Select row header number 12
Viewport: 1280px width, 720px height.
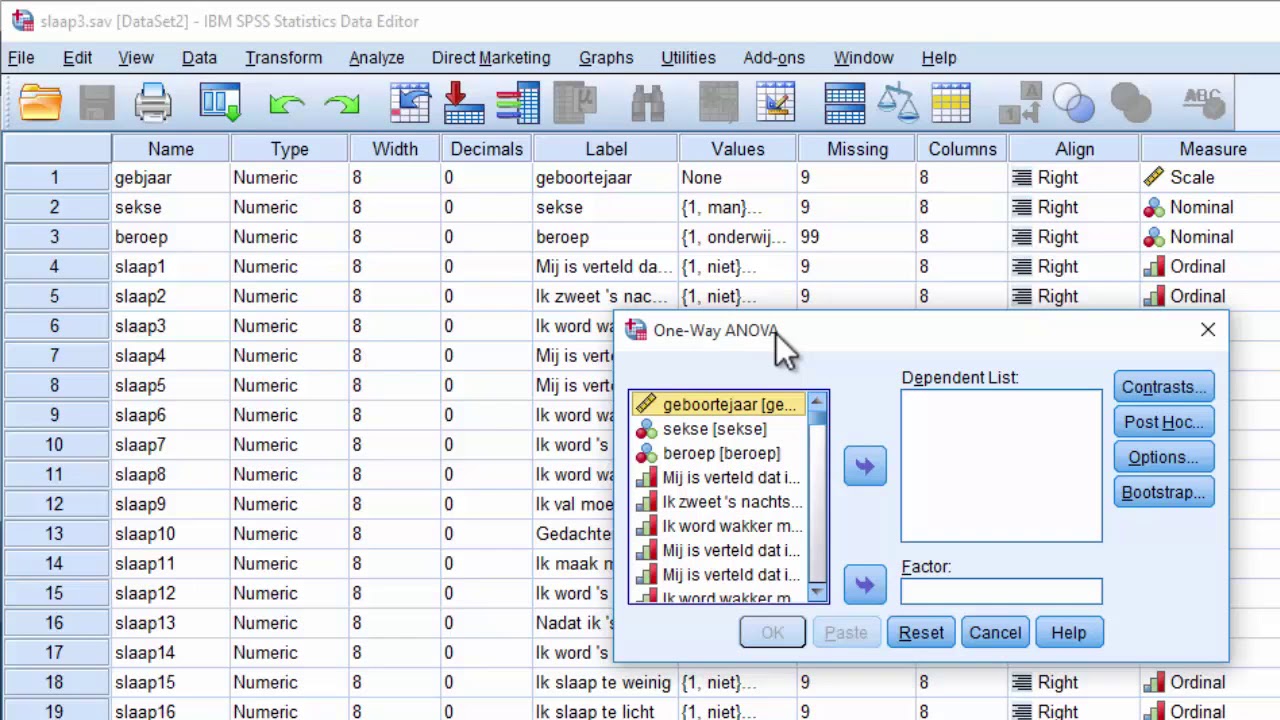(56, 504)
